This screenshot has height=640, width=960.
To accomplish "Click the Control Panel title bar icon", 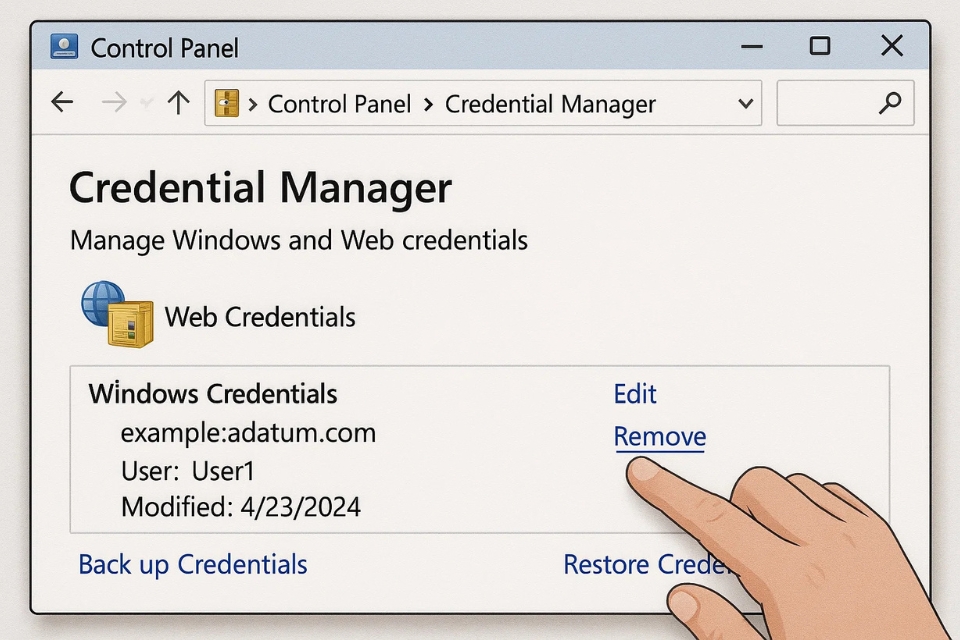I will 64,47.
